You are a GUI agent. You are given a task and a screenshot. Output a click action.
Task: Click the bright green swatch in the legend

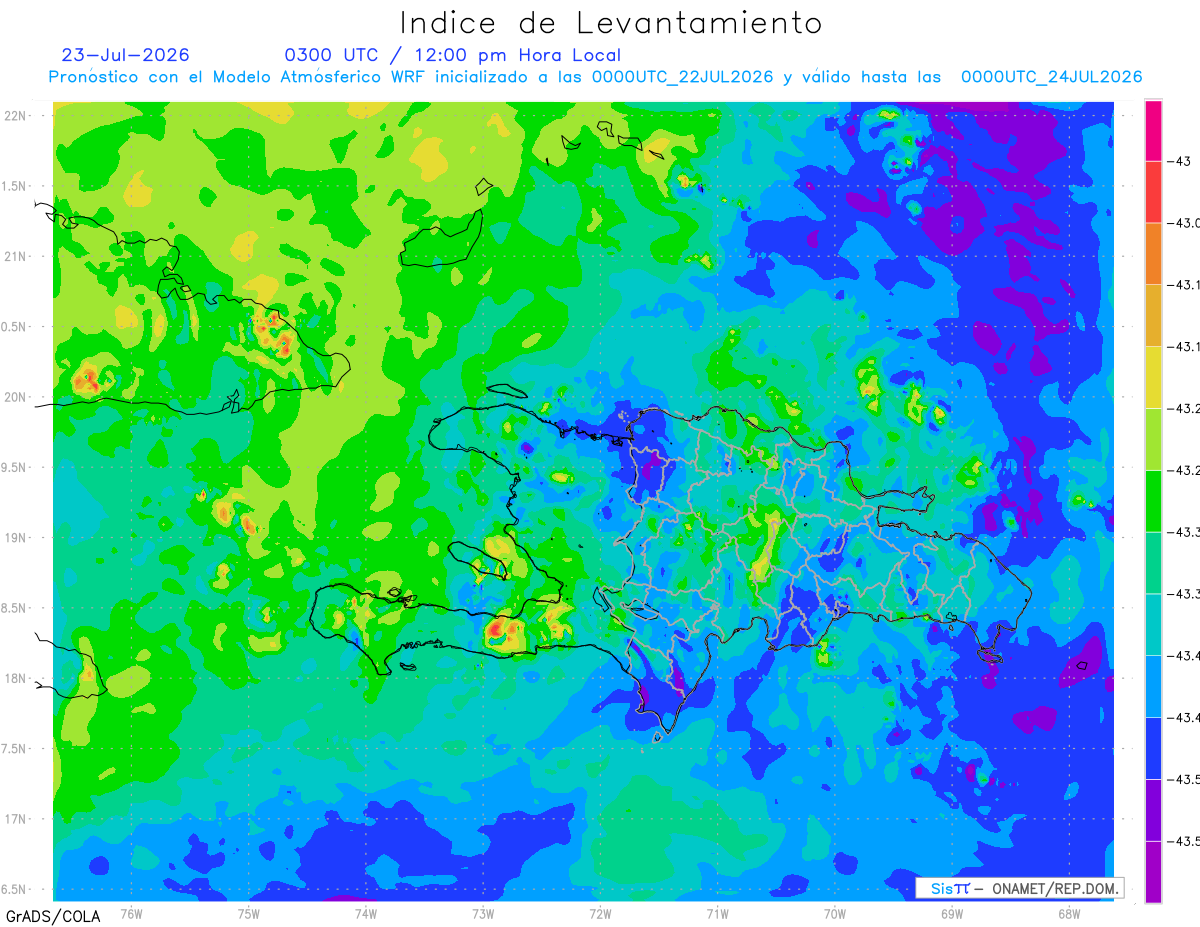tap(1153, 501)
